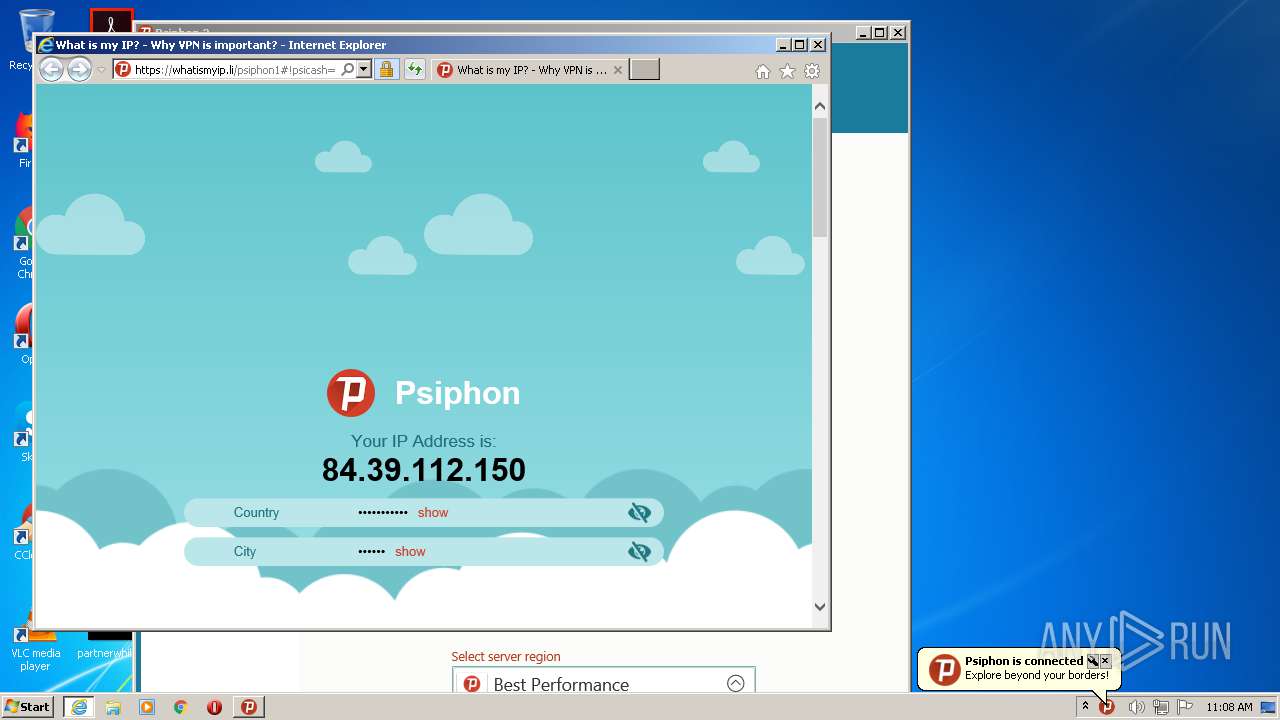Click the page scrollbar down arrow

pyautogui.click(x=820, y=606)
